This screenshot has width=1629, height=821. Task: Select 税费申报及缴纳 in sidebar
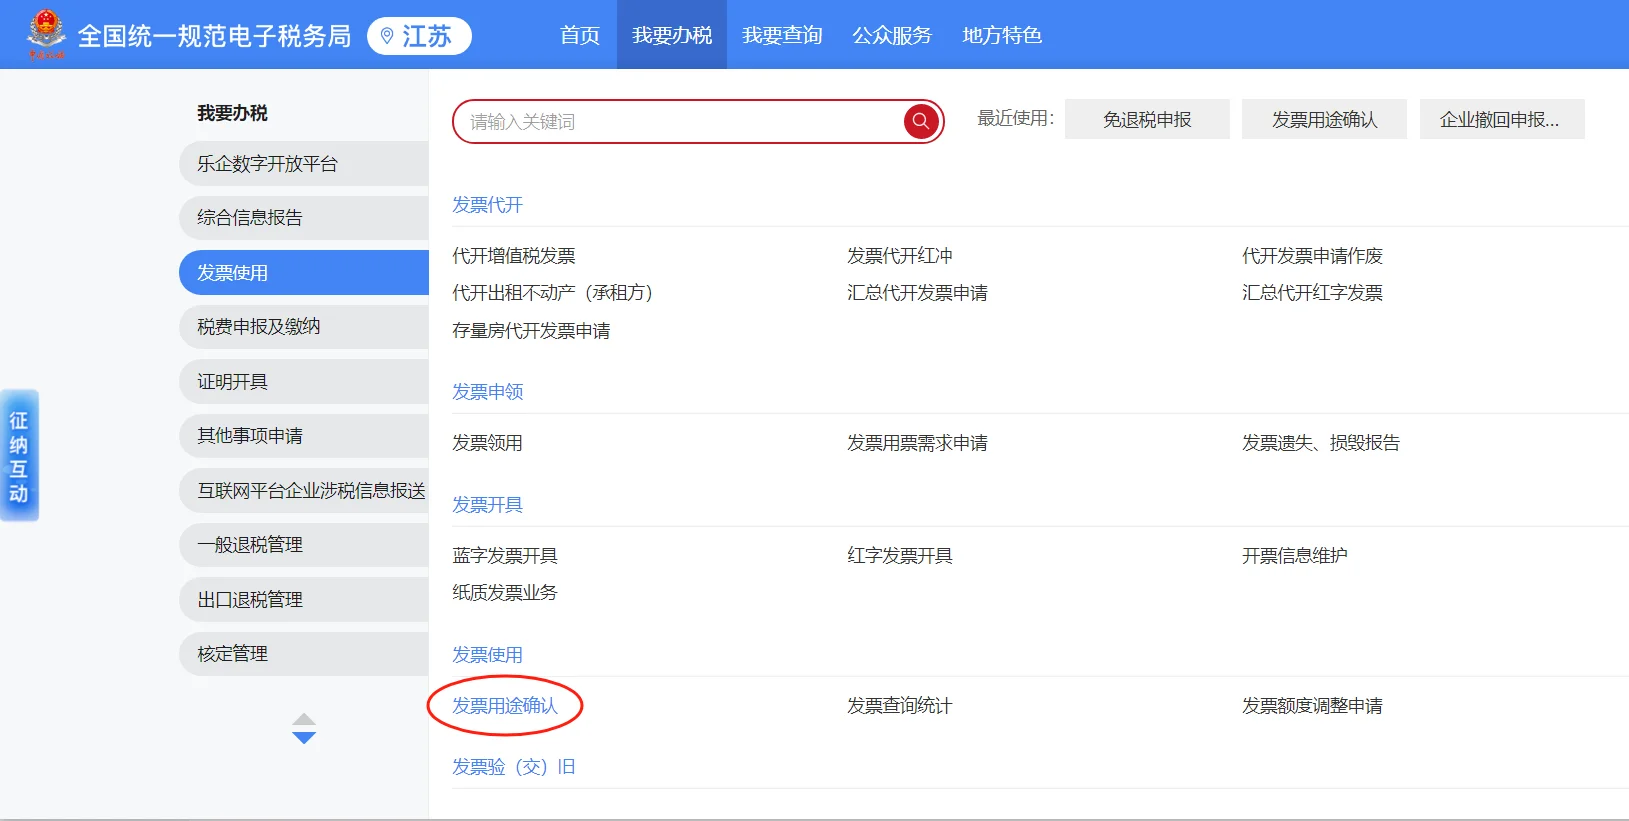point(304,327)
